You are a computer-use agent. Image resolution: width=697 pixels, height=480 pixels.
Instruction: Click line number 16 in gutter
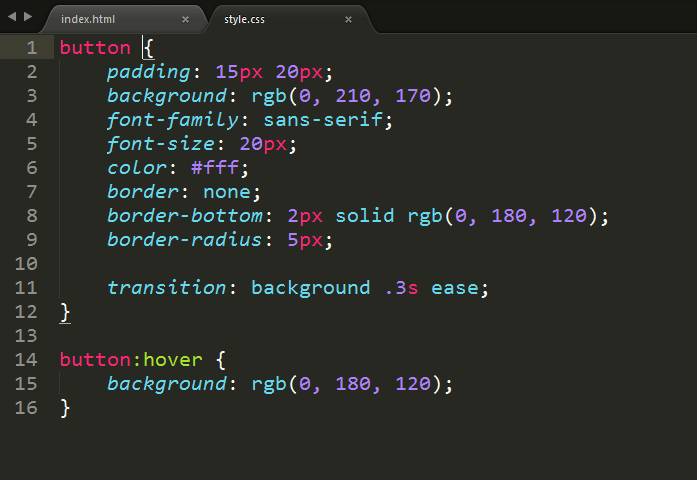[26, 408]
